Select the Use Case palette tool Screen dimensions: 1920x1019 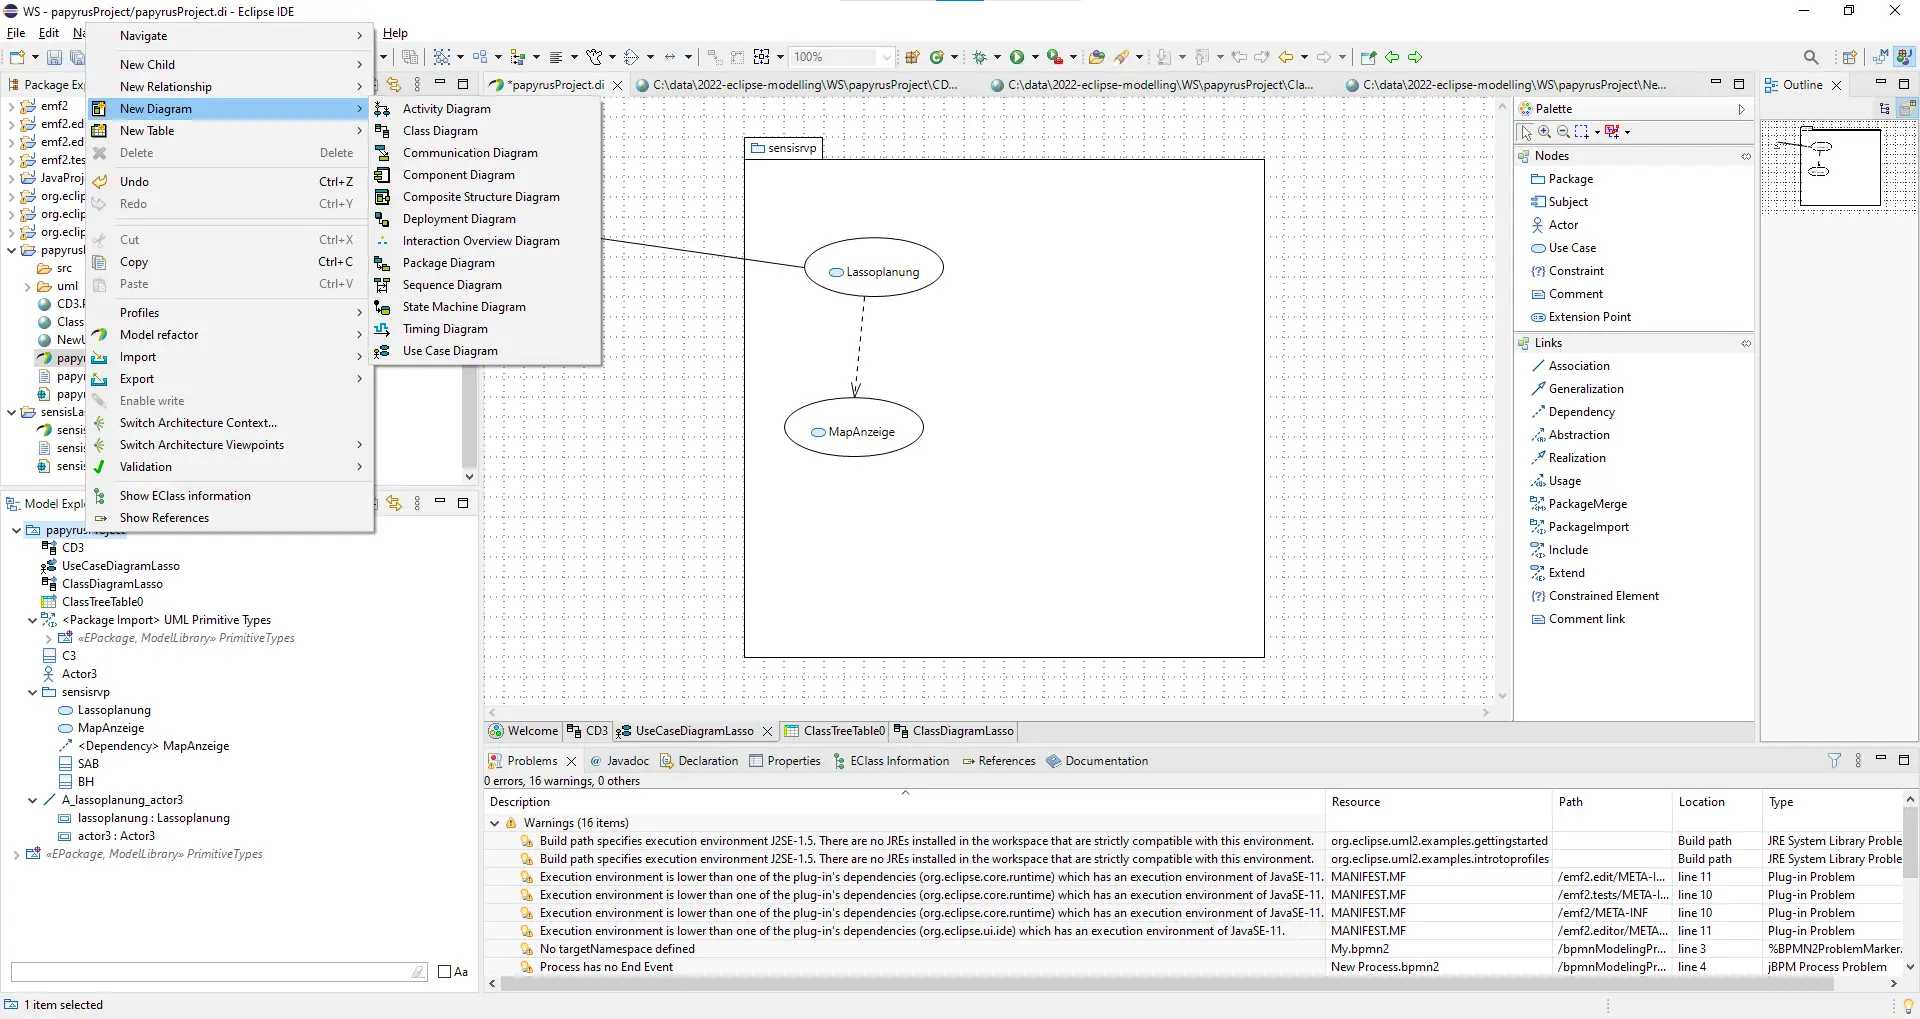pos(1571,248)
